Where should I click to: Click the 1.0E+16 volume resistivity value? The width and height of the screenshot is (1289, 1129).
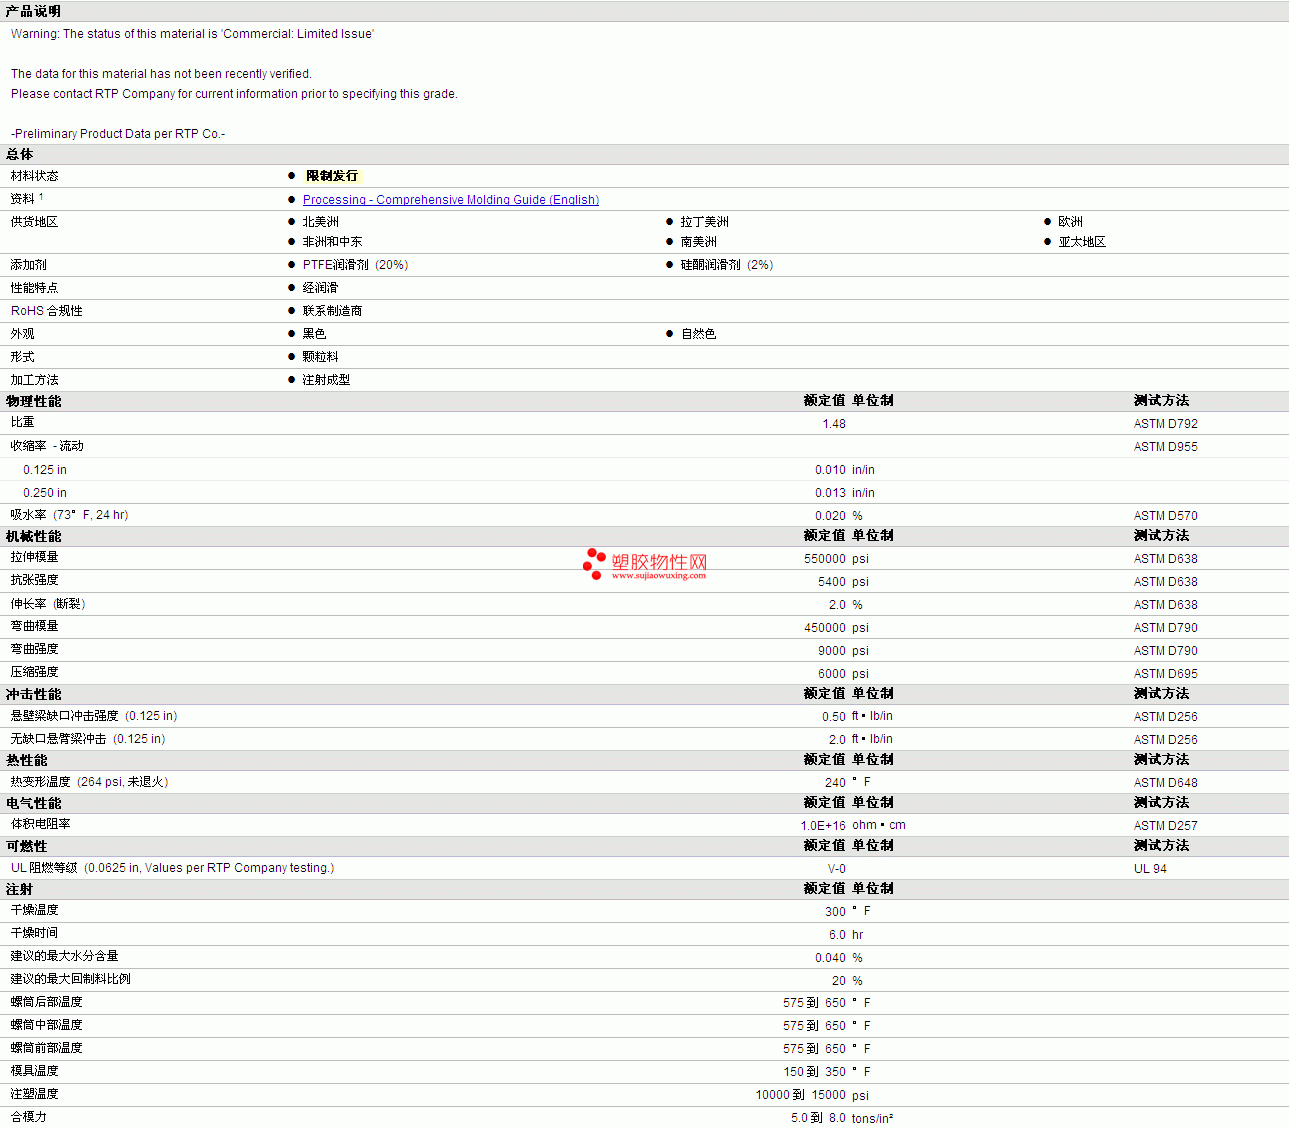coord(823,826)
